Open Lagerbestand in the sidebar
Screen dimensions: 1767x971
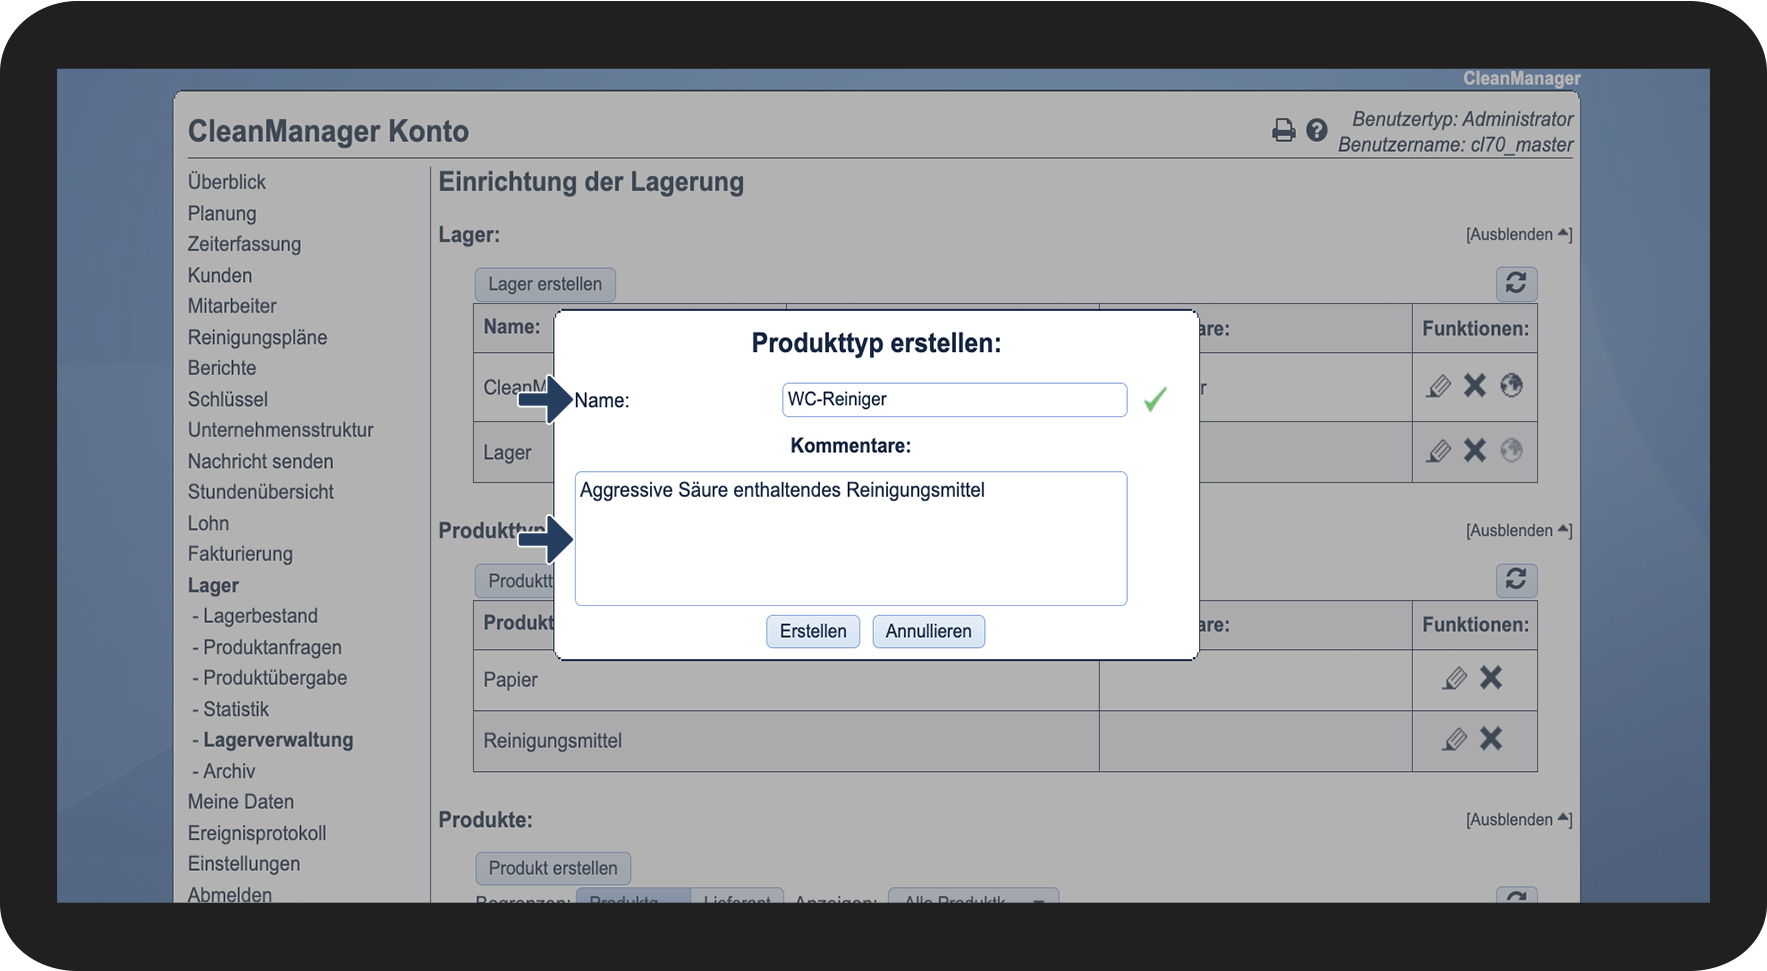click(x=260, y=616)
